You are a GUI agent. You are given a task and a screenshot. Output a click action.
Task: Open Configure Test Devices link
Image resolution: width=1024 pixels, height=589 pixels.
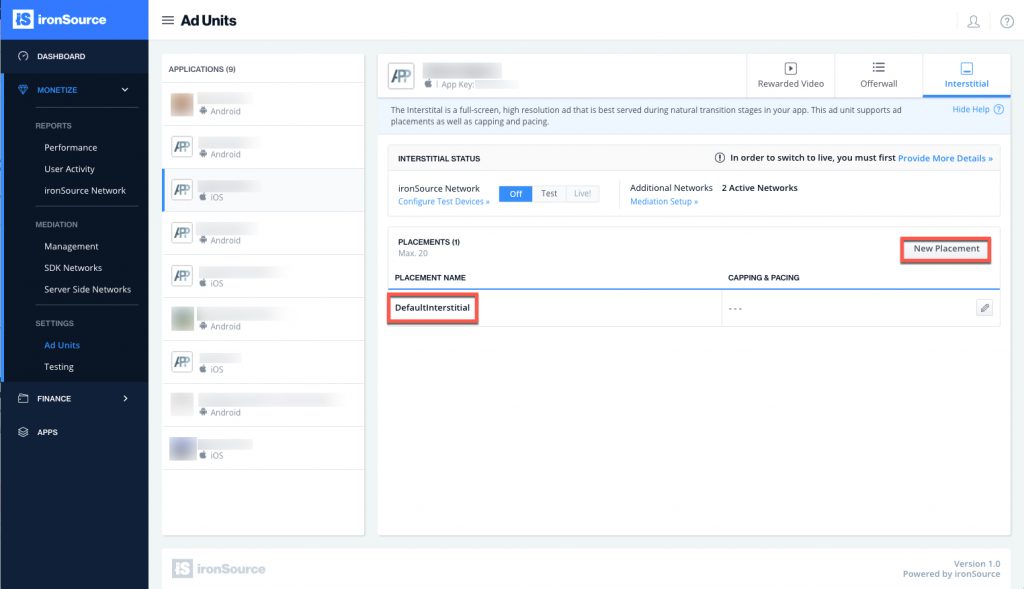(443, 202)
